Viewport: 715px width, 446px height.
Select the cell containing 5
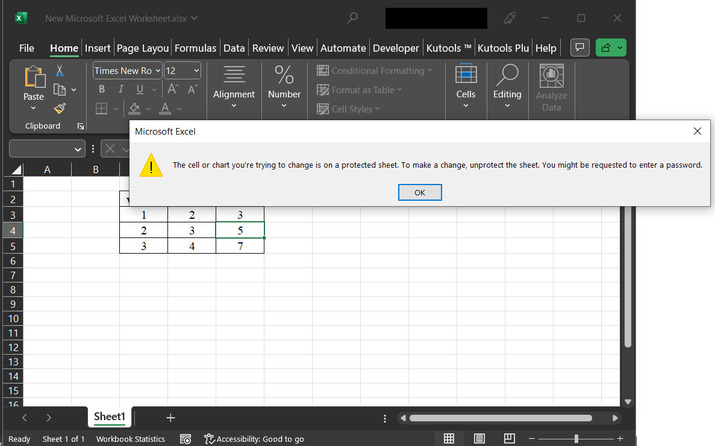click(240, 230)
